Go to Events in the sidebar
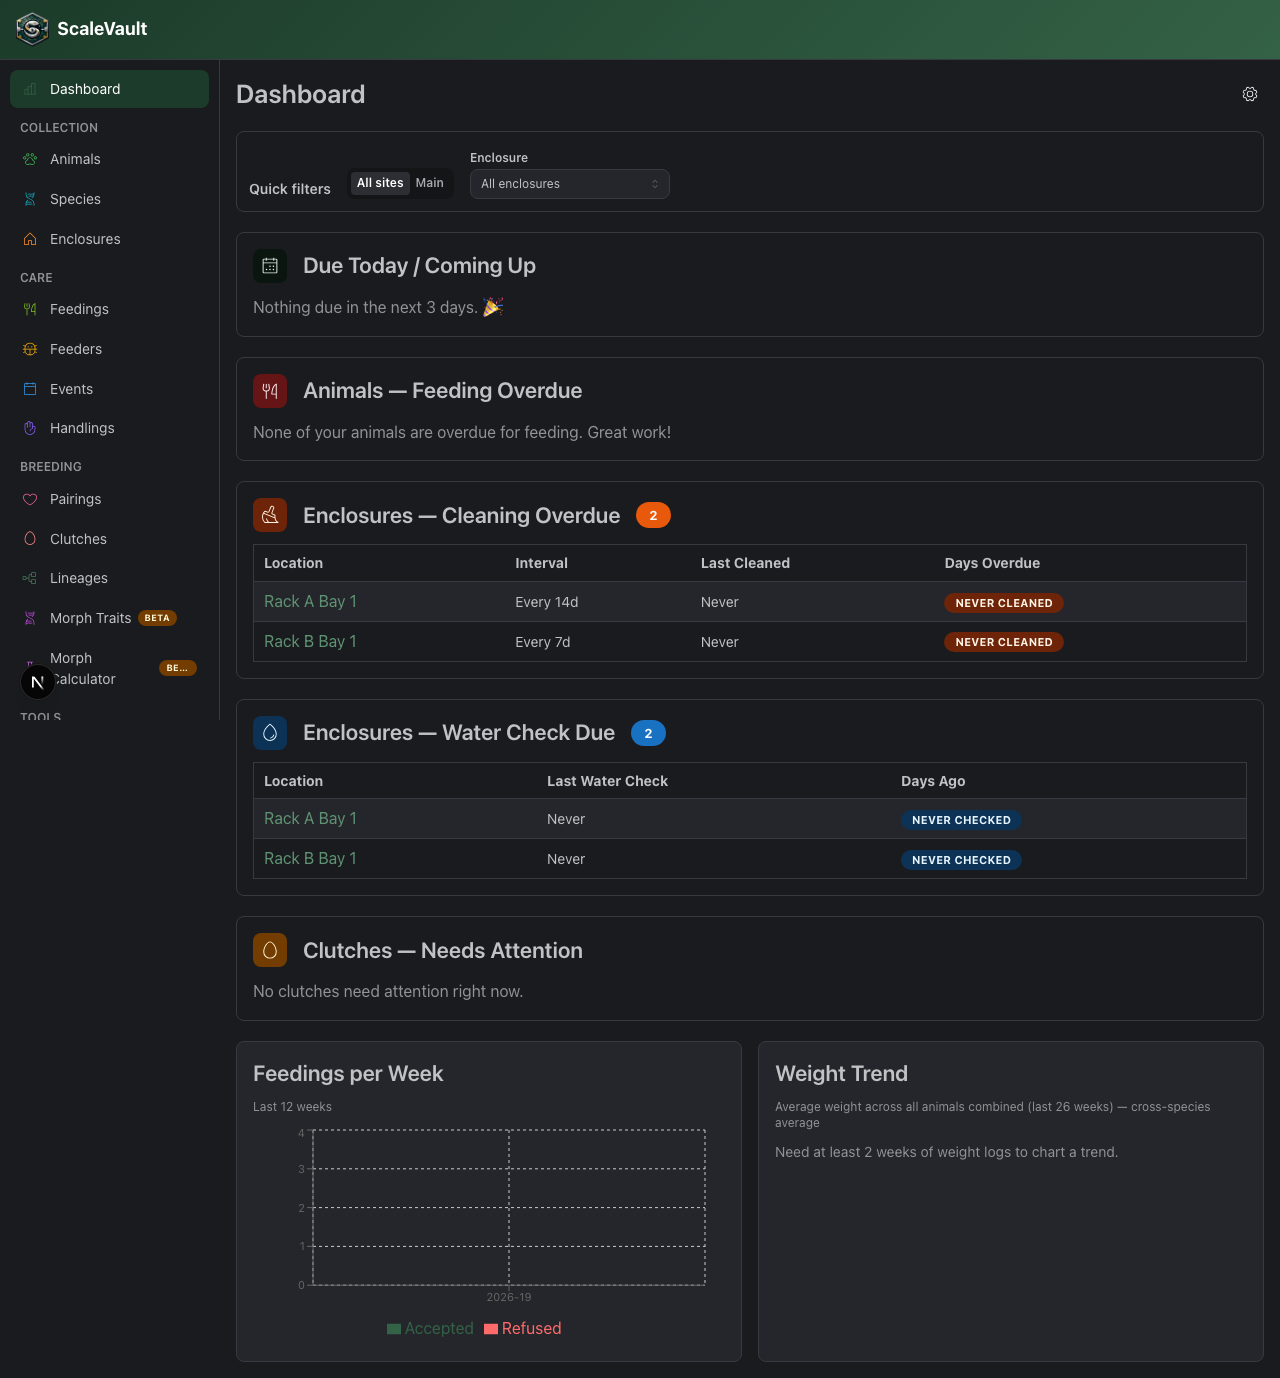 109,389
